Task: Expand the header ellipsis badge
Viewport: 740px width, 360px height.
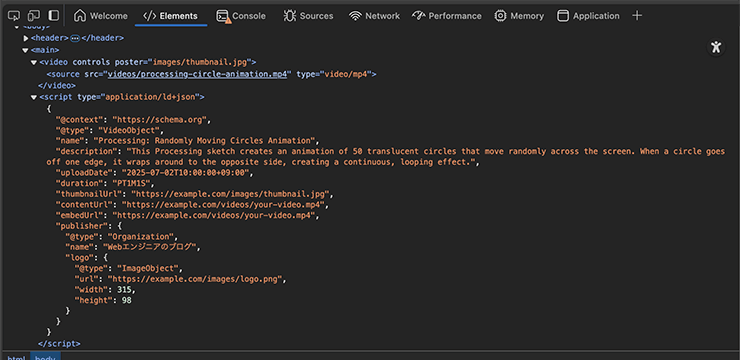Action: point(75,38)
